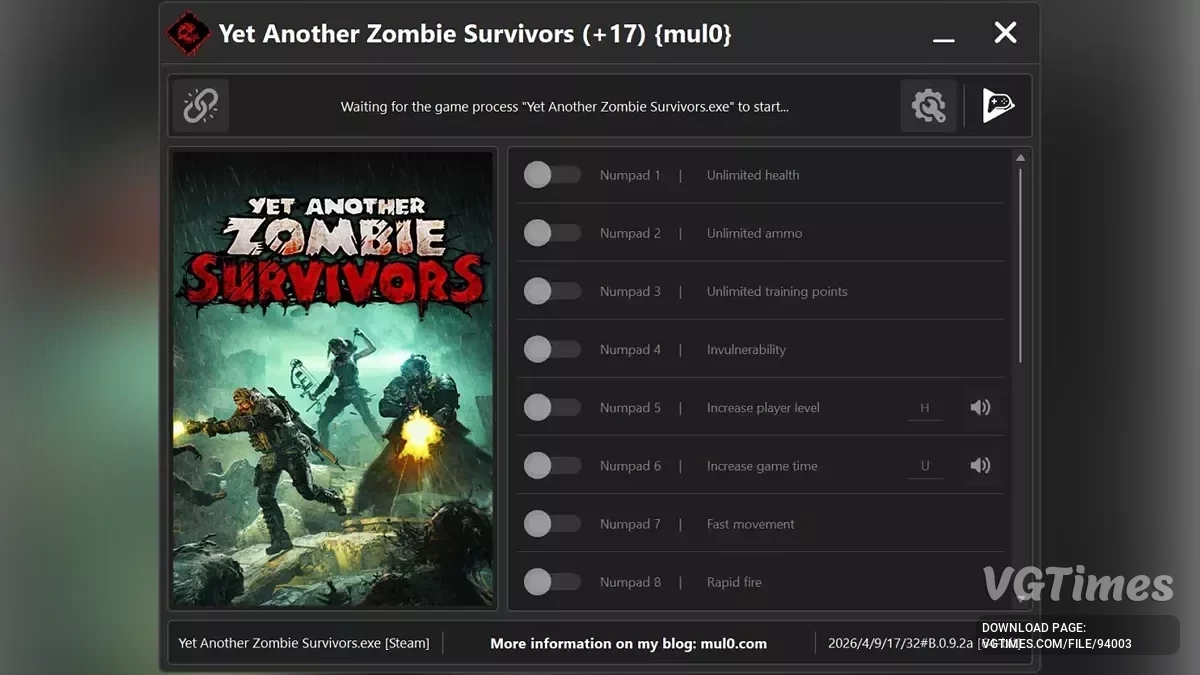Open the mul0.com blog link
This screenshot has height=675, width=1200.
coord(628,643)
